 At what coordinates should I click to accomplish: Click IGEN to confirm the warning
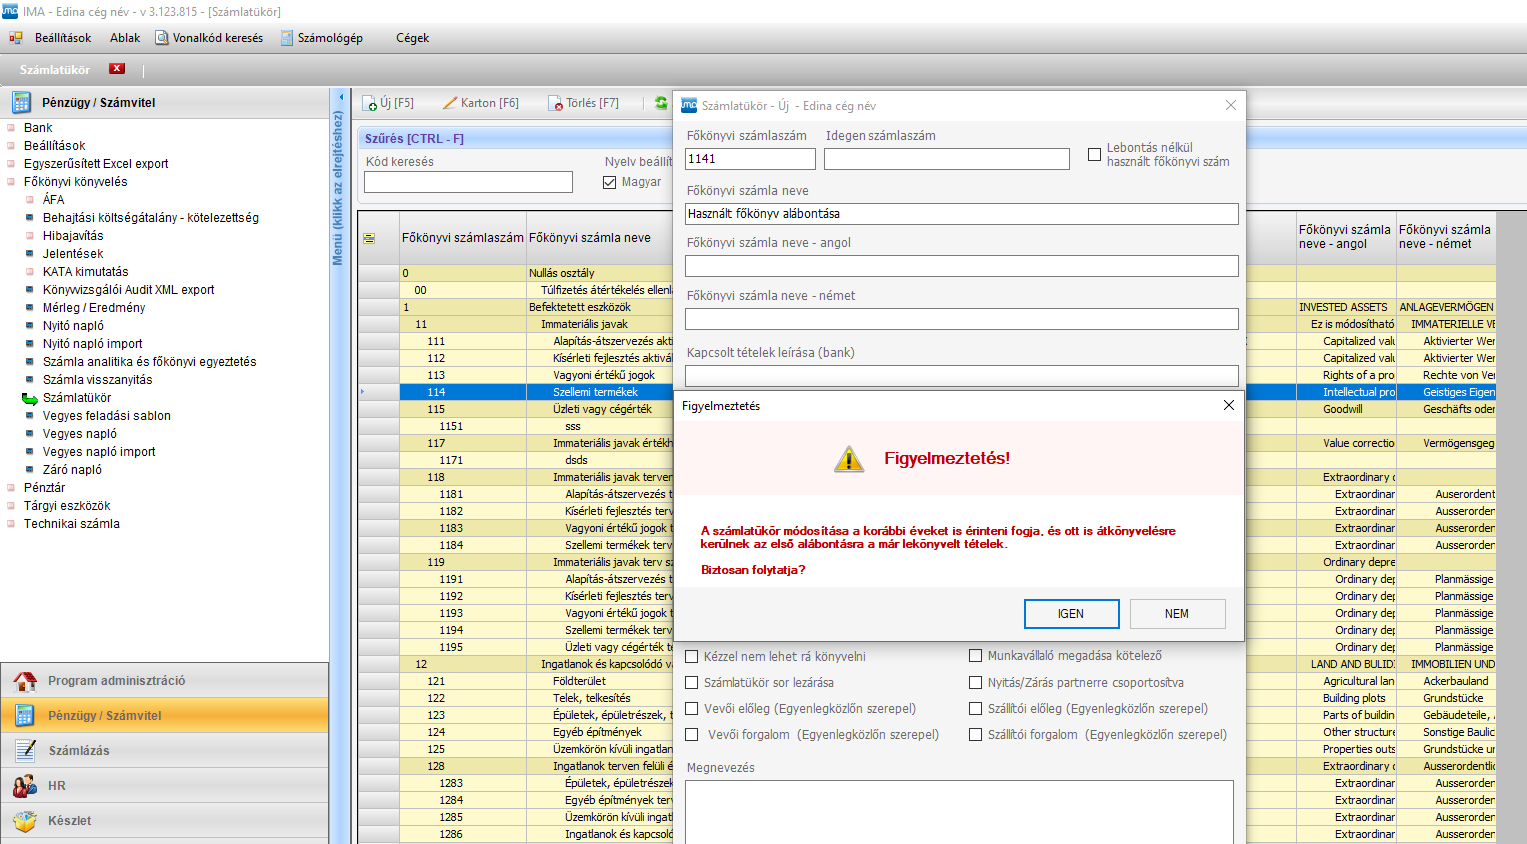pos(1070,614)
